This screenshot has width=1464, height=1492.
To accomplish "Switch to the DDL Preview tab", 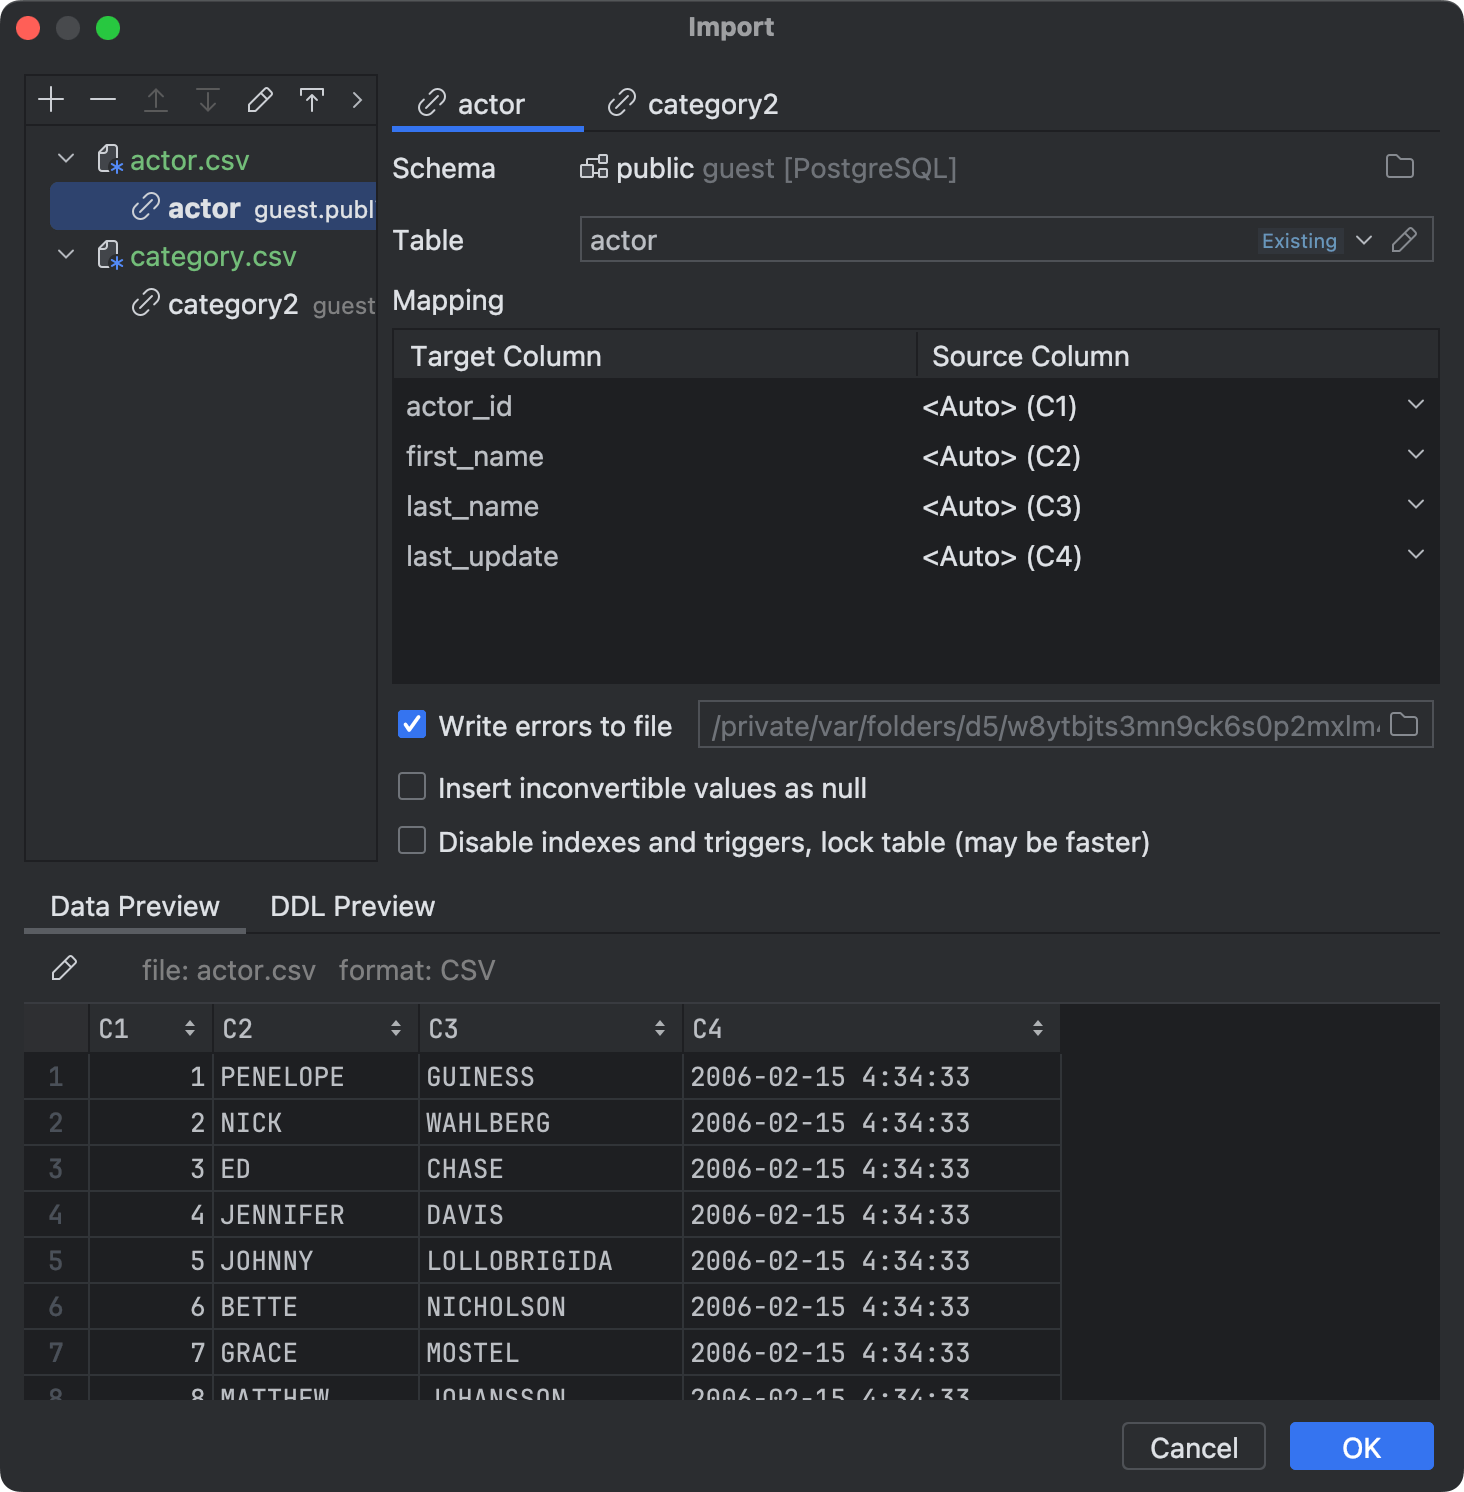I will tap(351, 906).
